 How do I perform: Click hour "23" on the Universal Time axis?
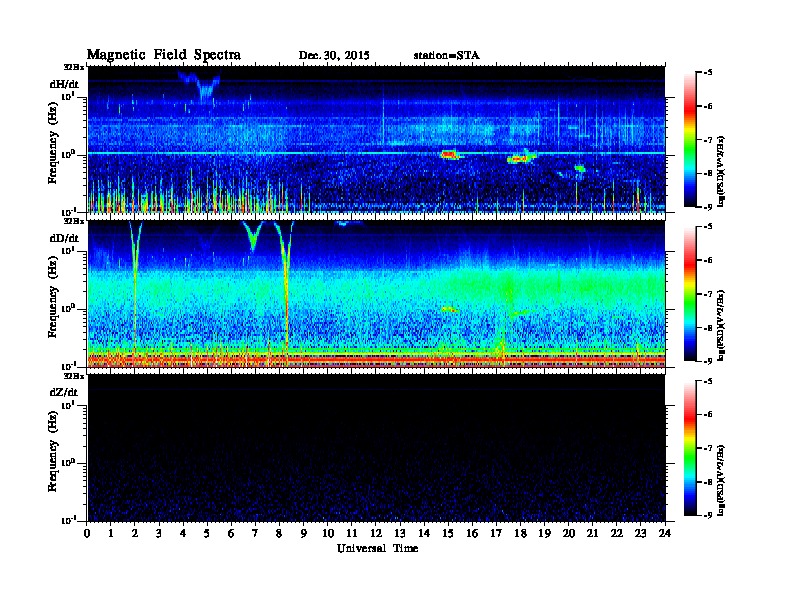click(640, 533)
